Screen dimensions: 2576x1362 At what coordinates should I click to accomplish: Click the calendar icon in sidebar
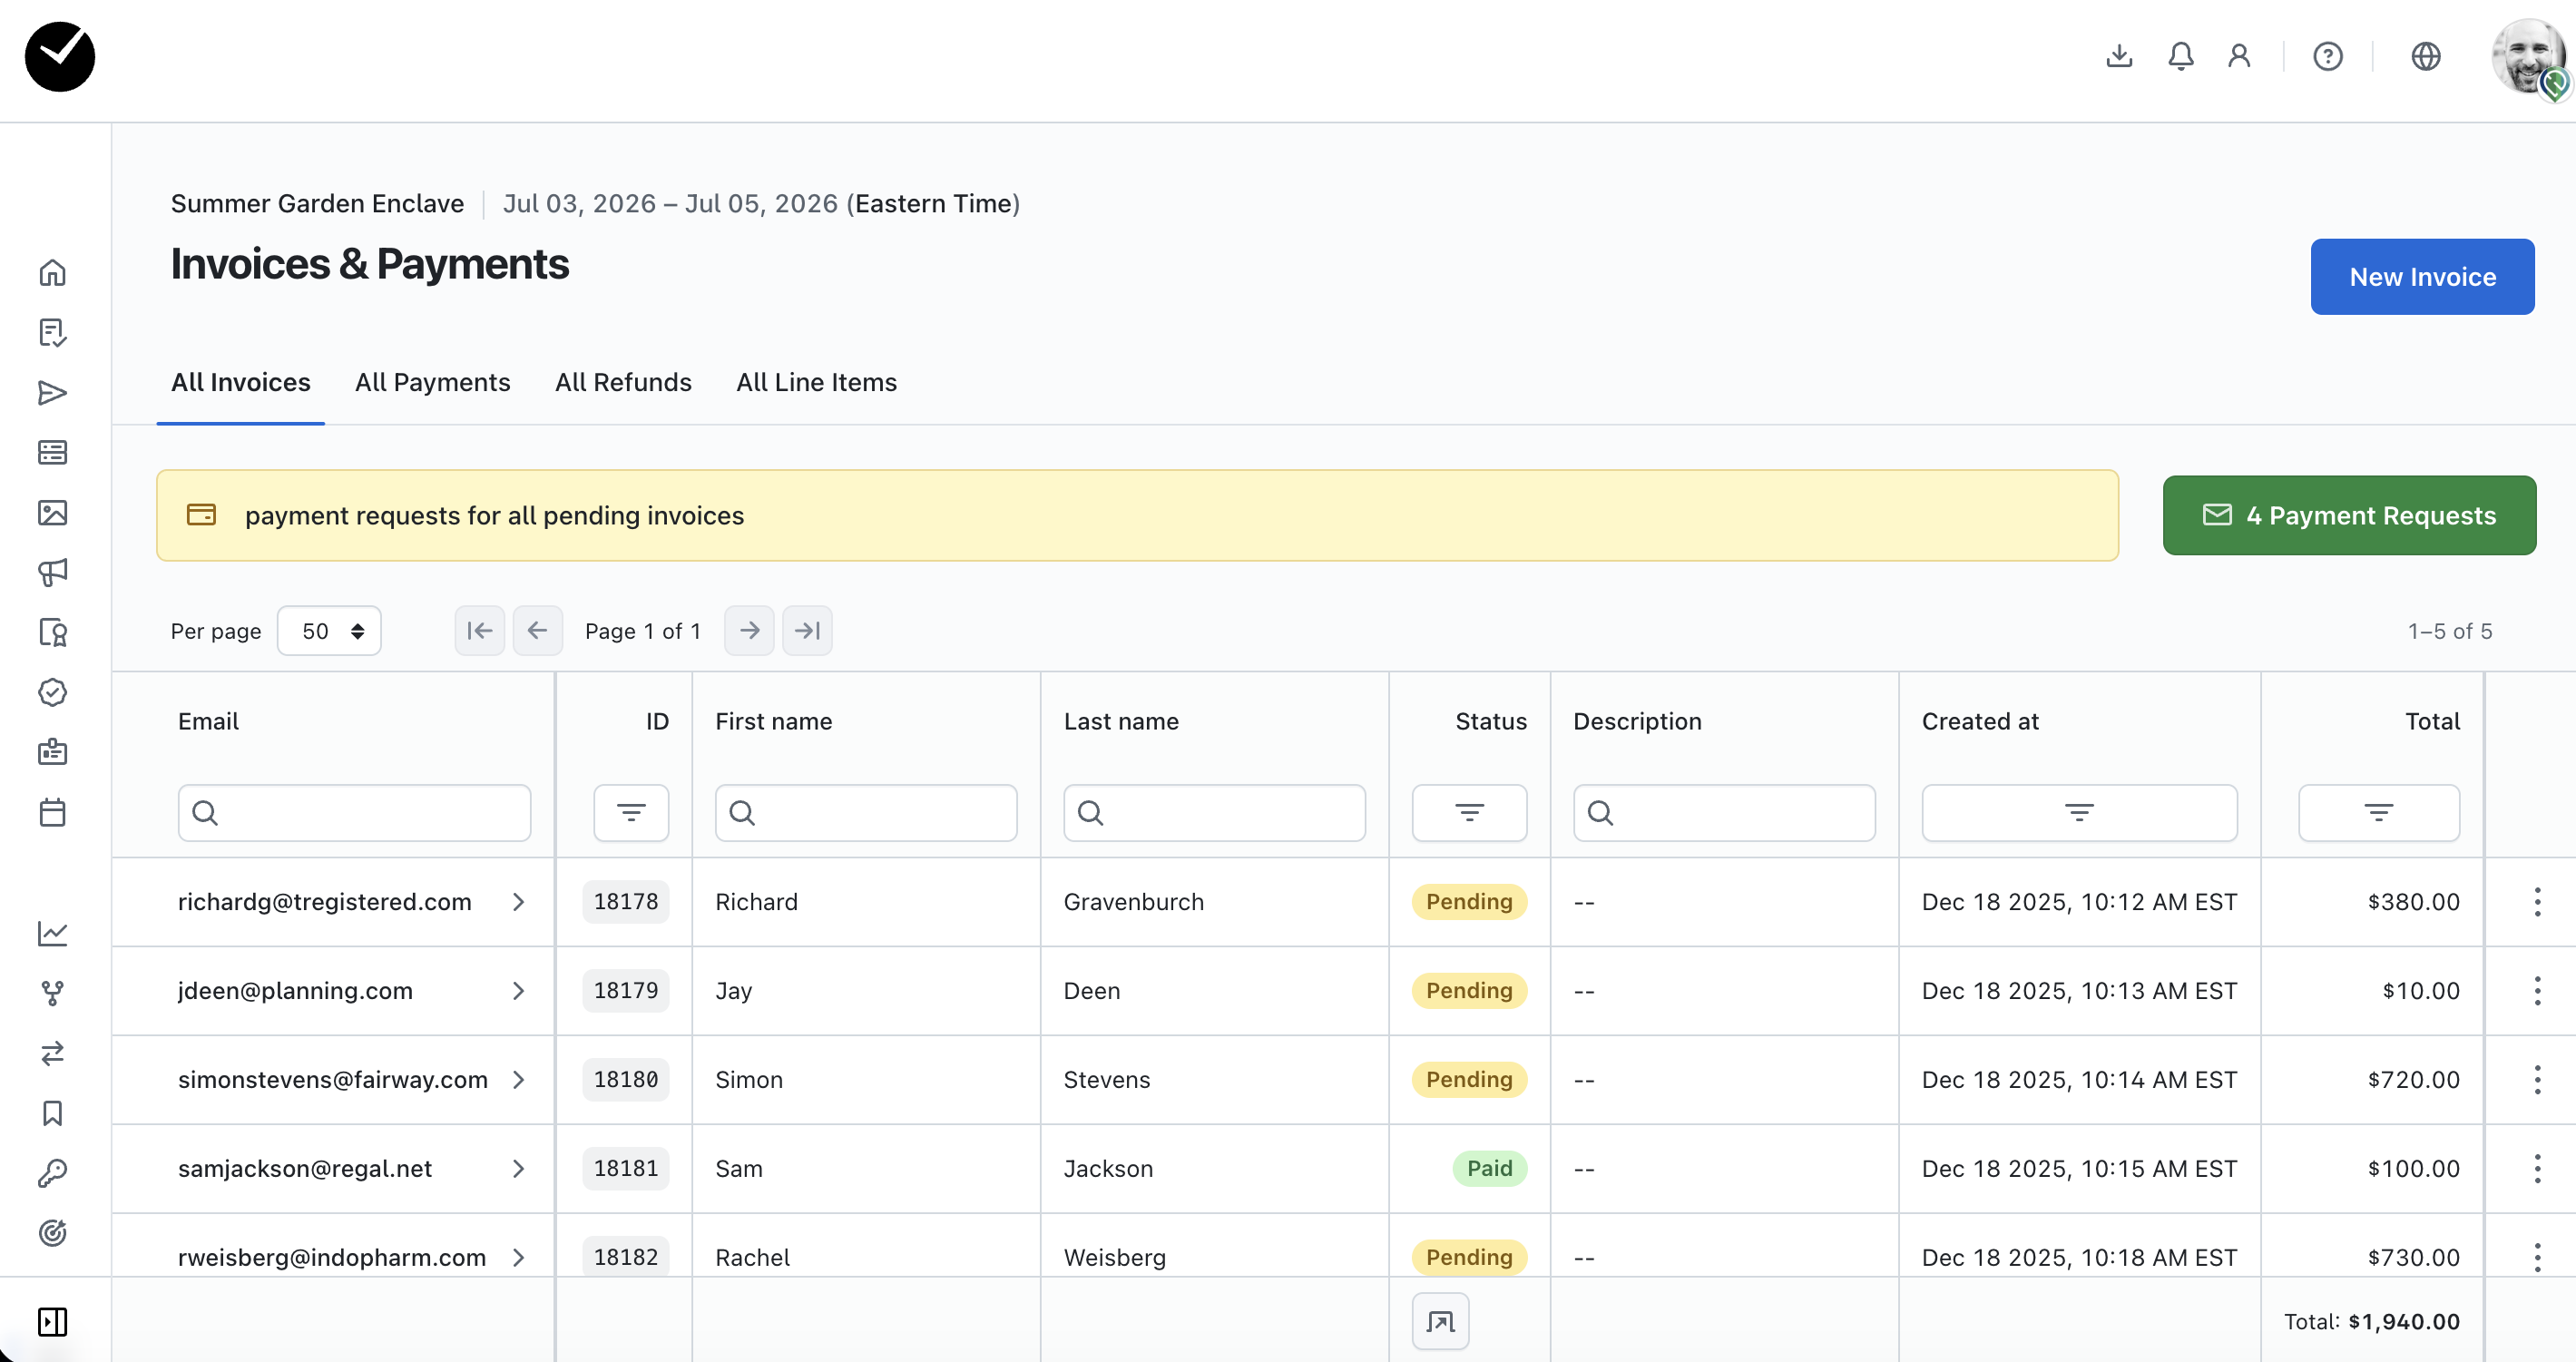[x=52, y=812]
